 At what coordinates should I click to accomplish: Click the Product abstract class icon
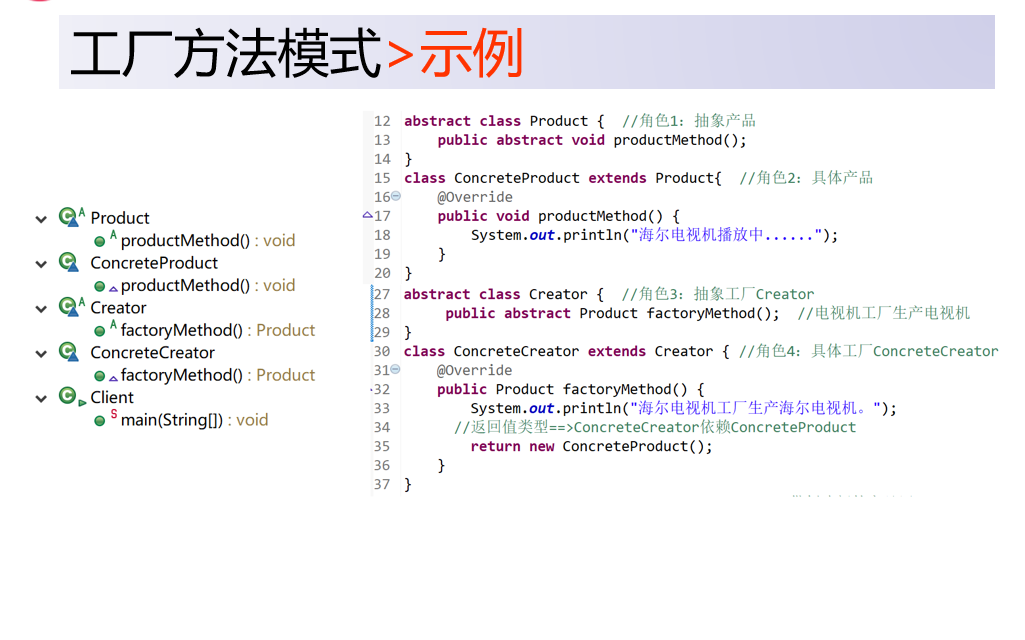tap(70, 216)
